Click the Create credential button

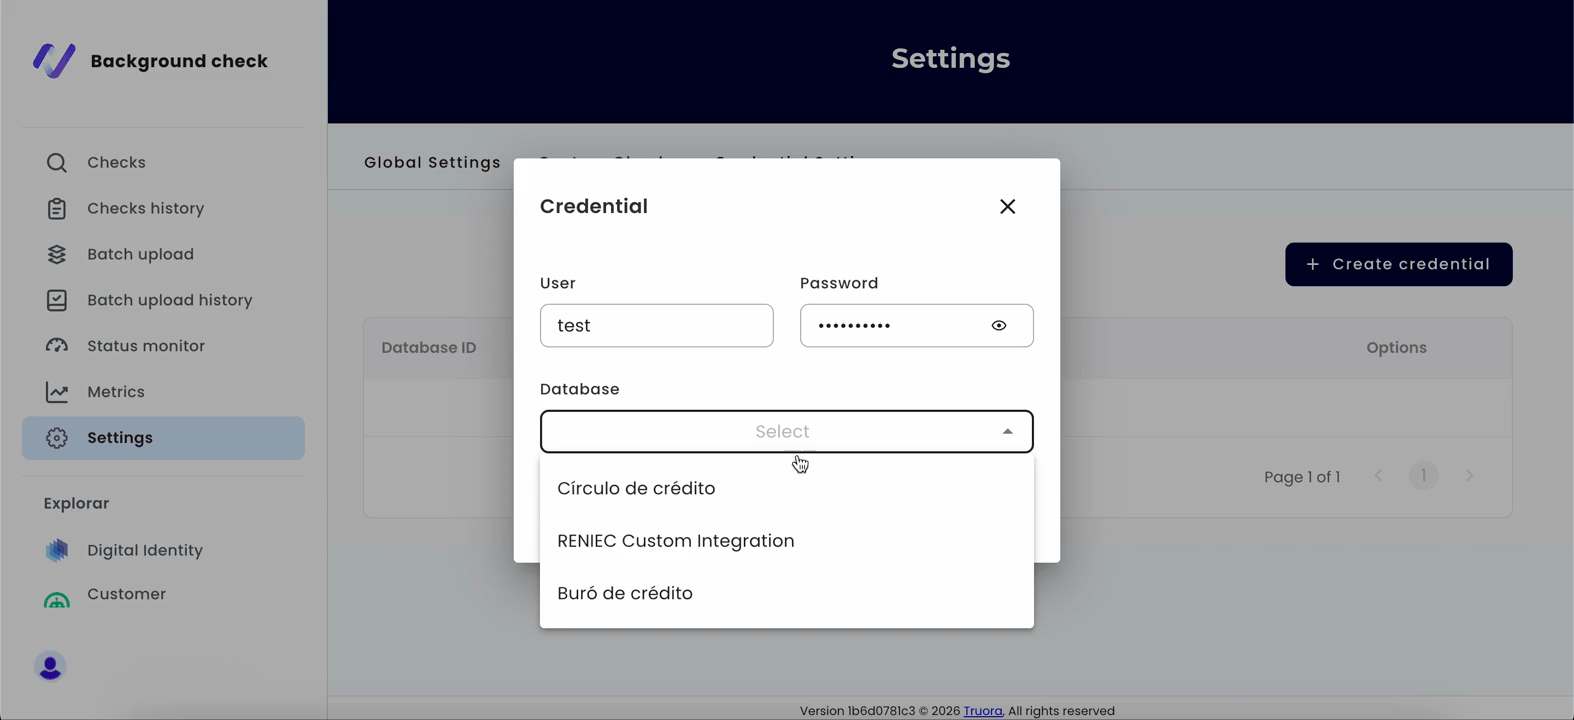click(x=1398, y=264)
